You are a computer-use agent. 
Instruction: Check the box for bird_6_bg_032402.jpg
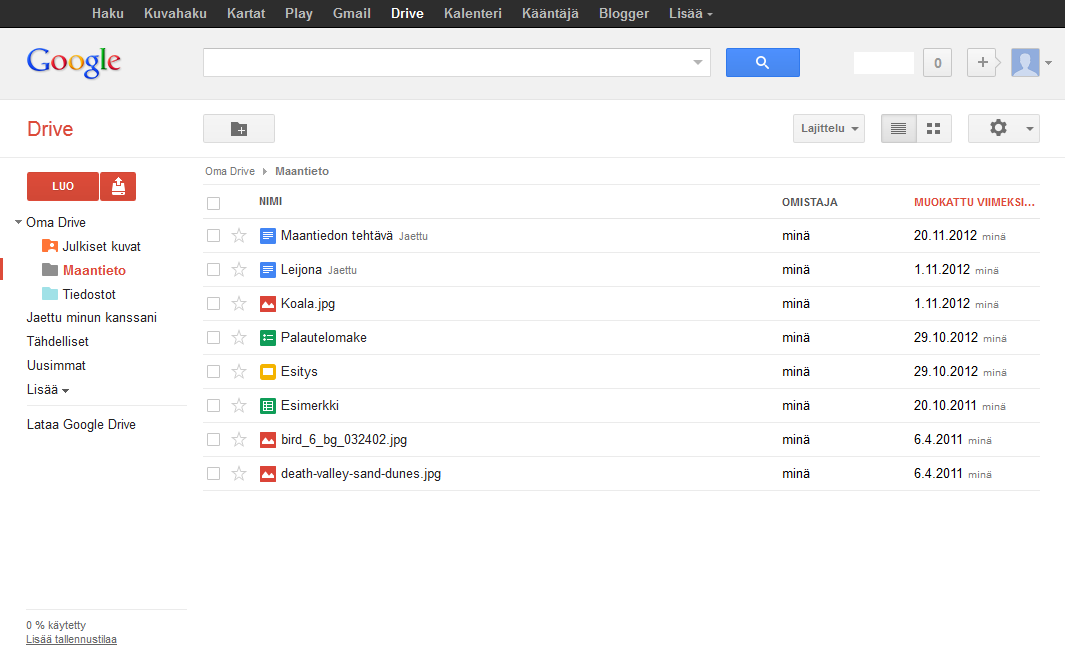click(x=213, y=440)
